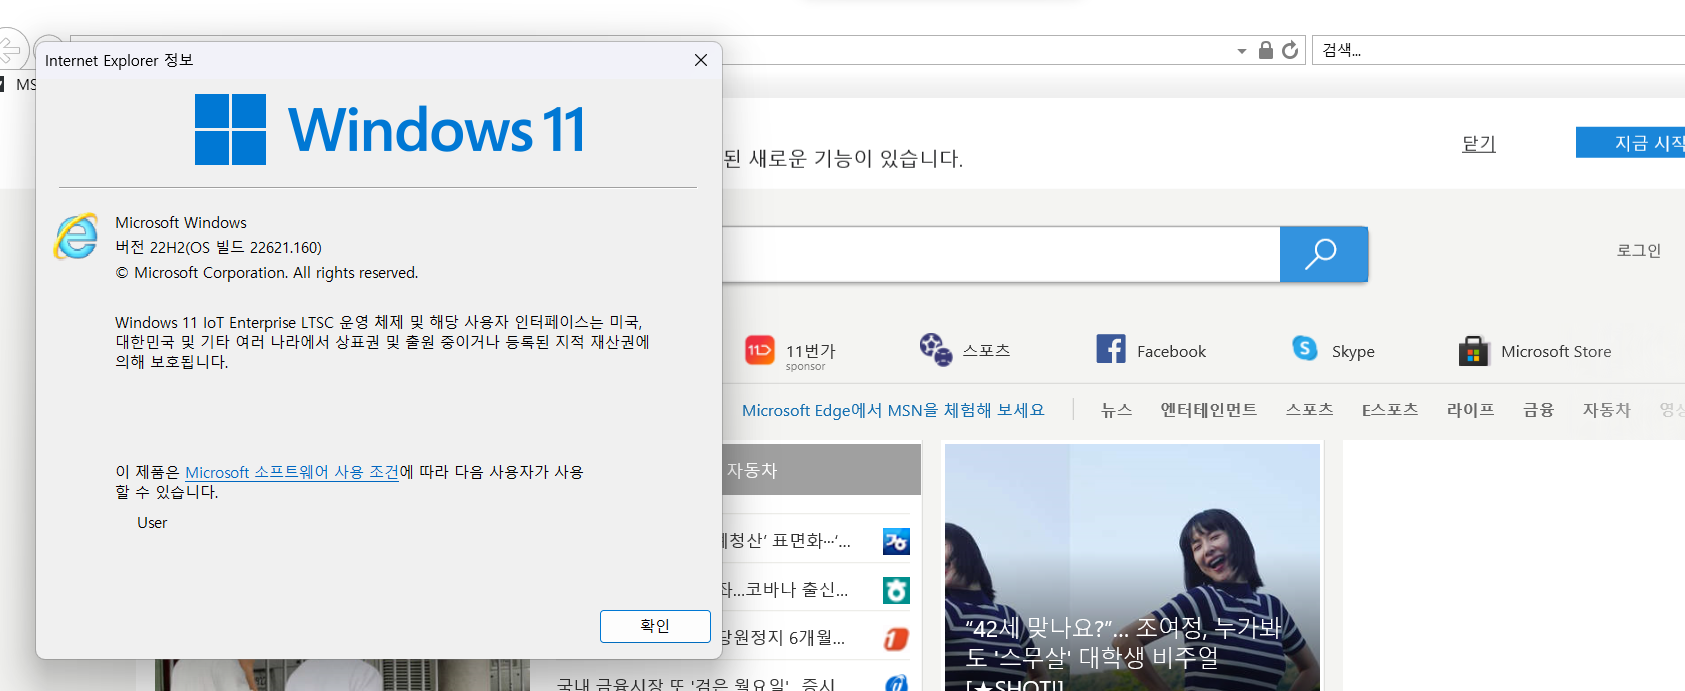The width and height of the screenshot is (1685, 691).
Task: Select the 스포츠 tab in the navigation bar
Action: click(x=1310, y=410)
